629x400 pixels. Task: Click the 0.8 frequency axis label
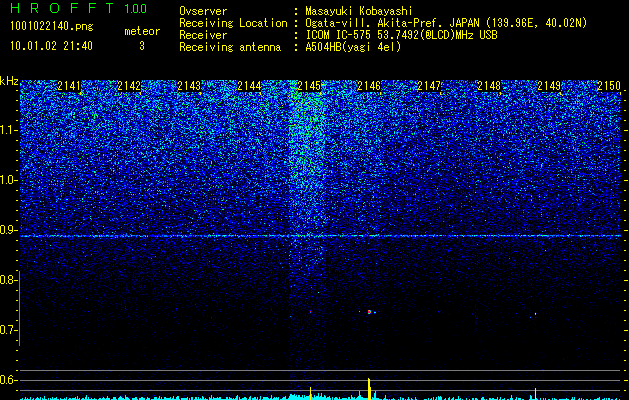8,280
